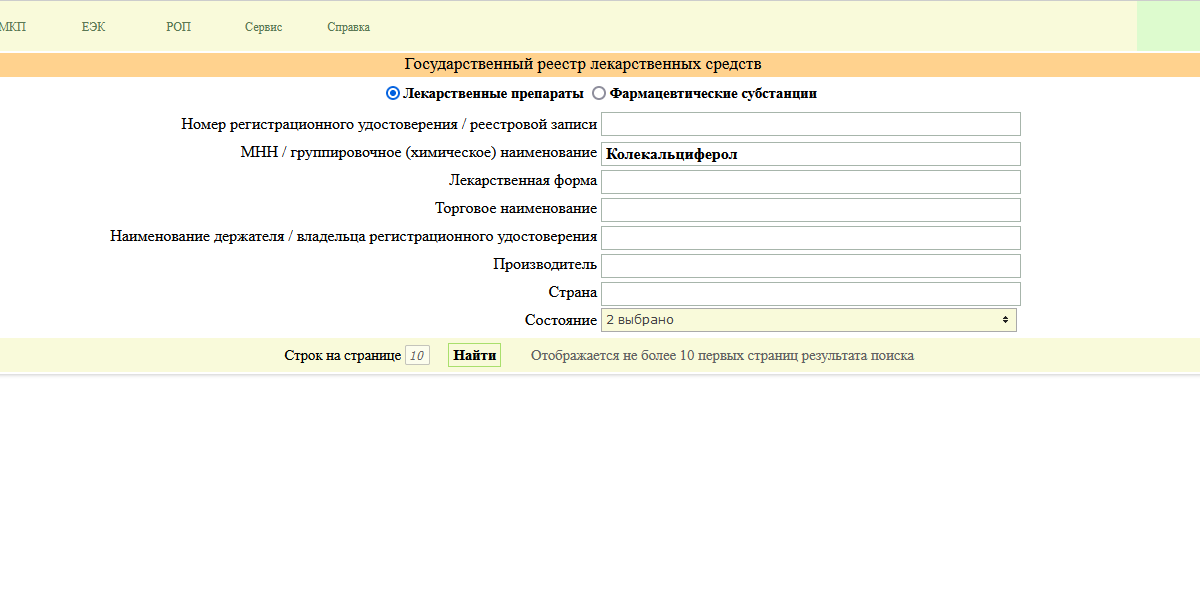Click the Строк на странице number box
The width and height of the screenshot is (1200, 600).
pyautogui.click(x=417, y=356)
